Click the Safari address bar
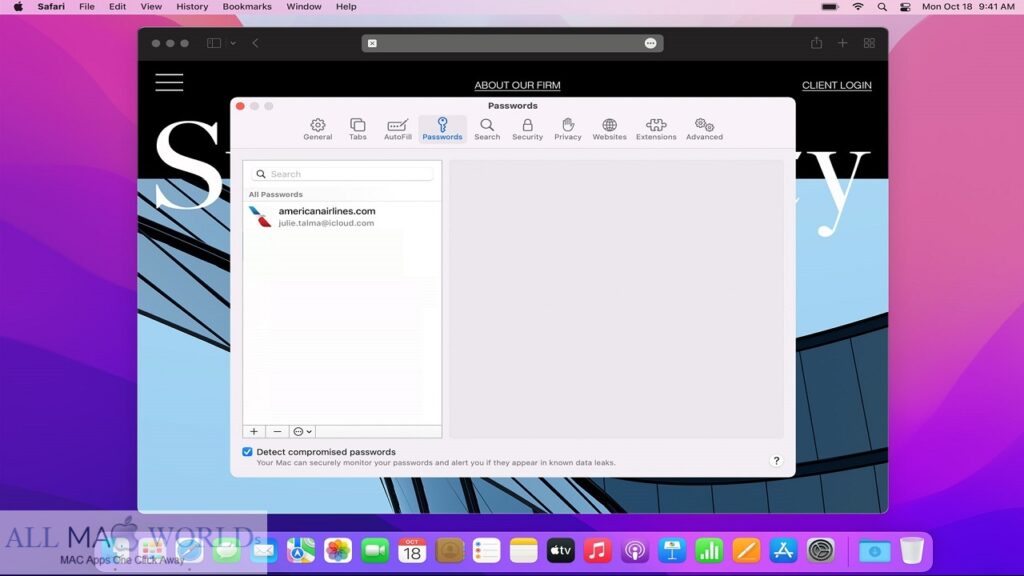Image resolution: width=1024 pixels, height=576 pixels. 512,43
